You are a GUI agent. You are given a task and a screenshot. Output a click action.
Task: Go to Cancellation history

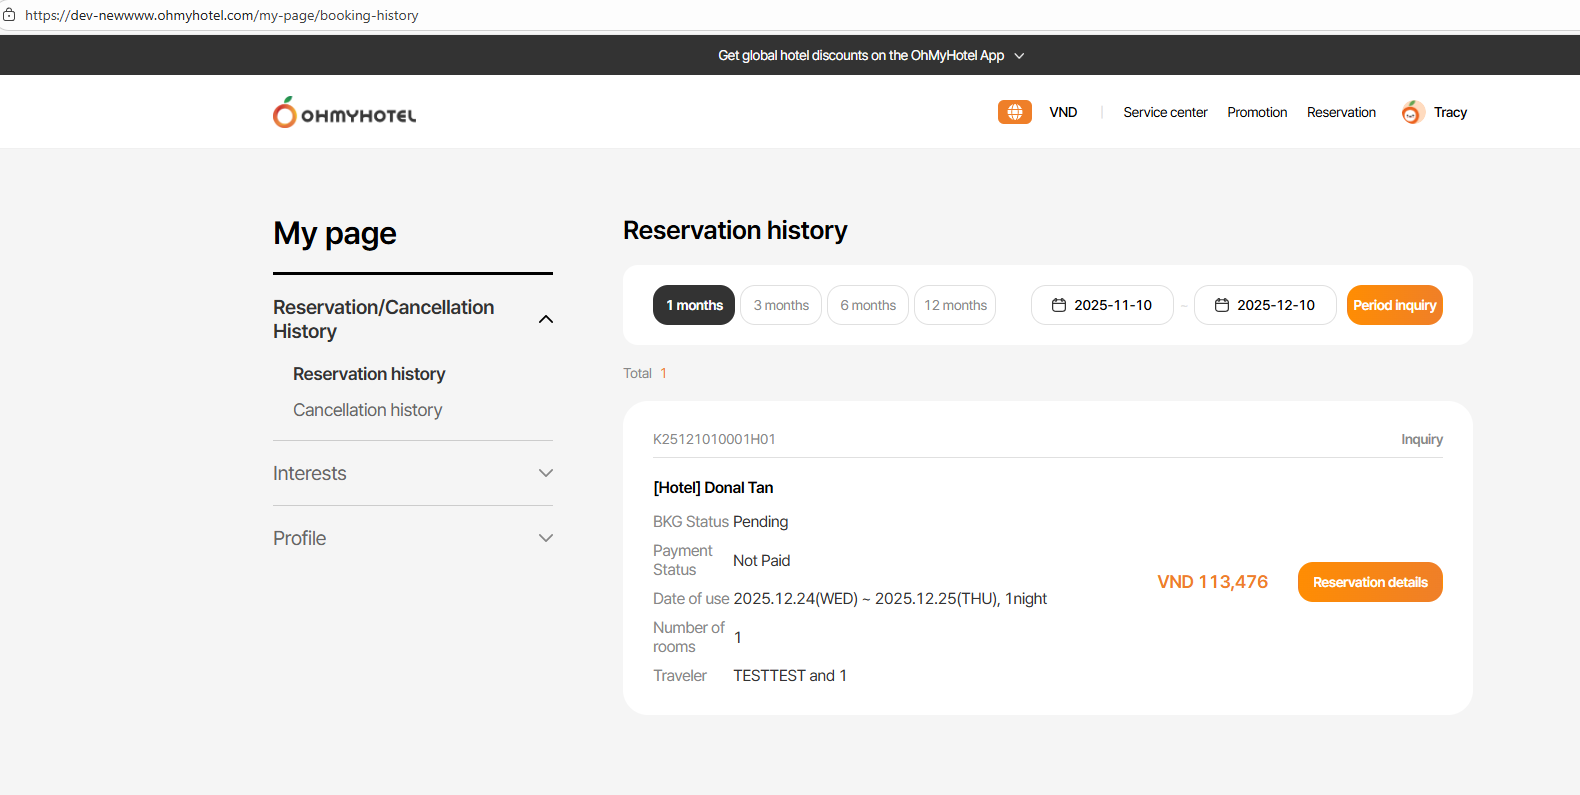coord(367,410)
